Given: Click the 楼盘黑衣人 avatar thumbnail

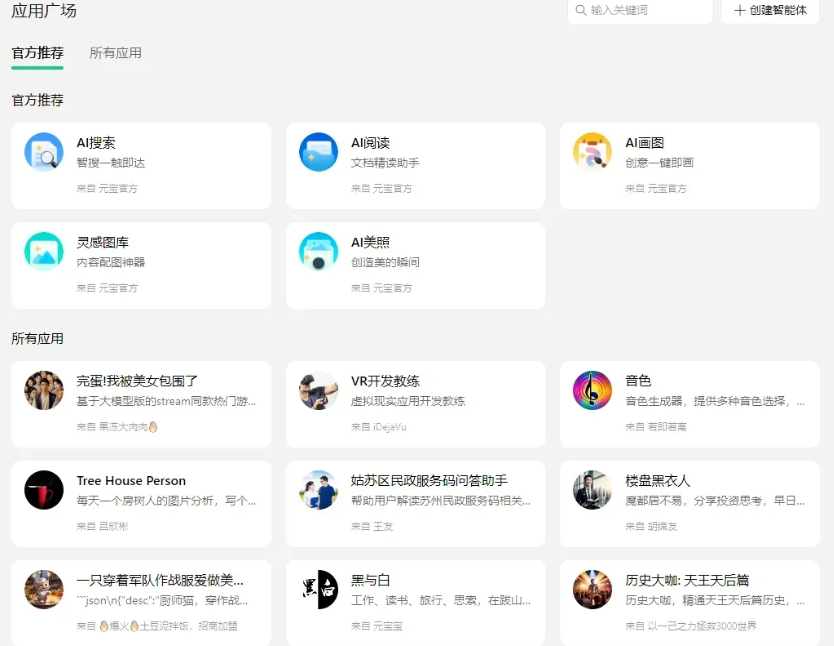Looking at the screenshot, I should 592,490.
